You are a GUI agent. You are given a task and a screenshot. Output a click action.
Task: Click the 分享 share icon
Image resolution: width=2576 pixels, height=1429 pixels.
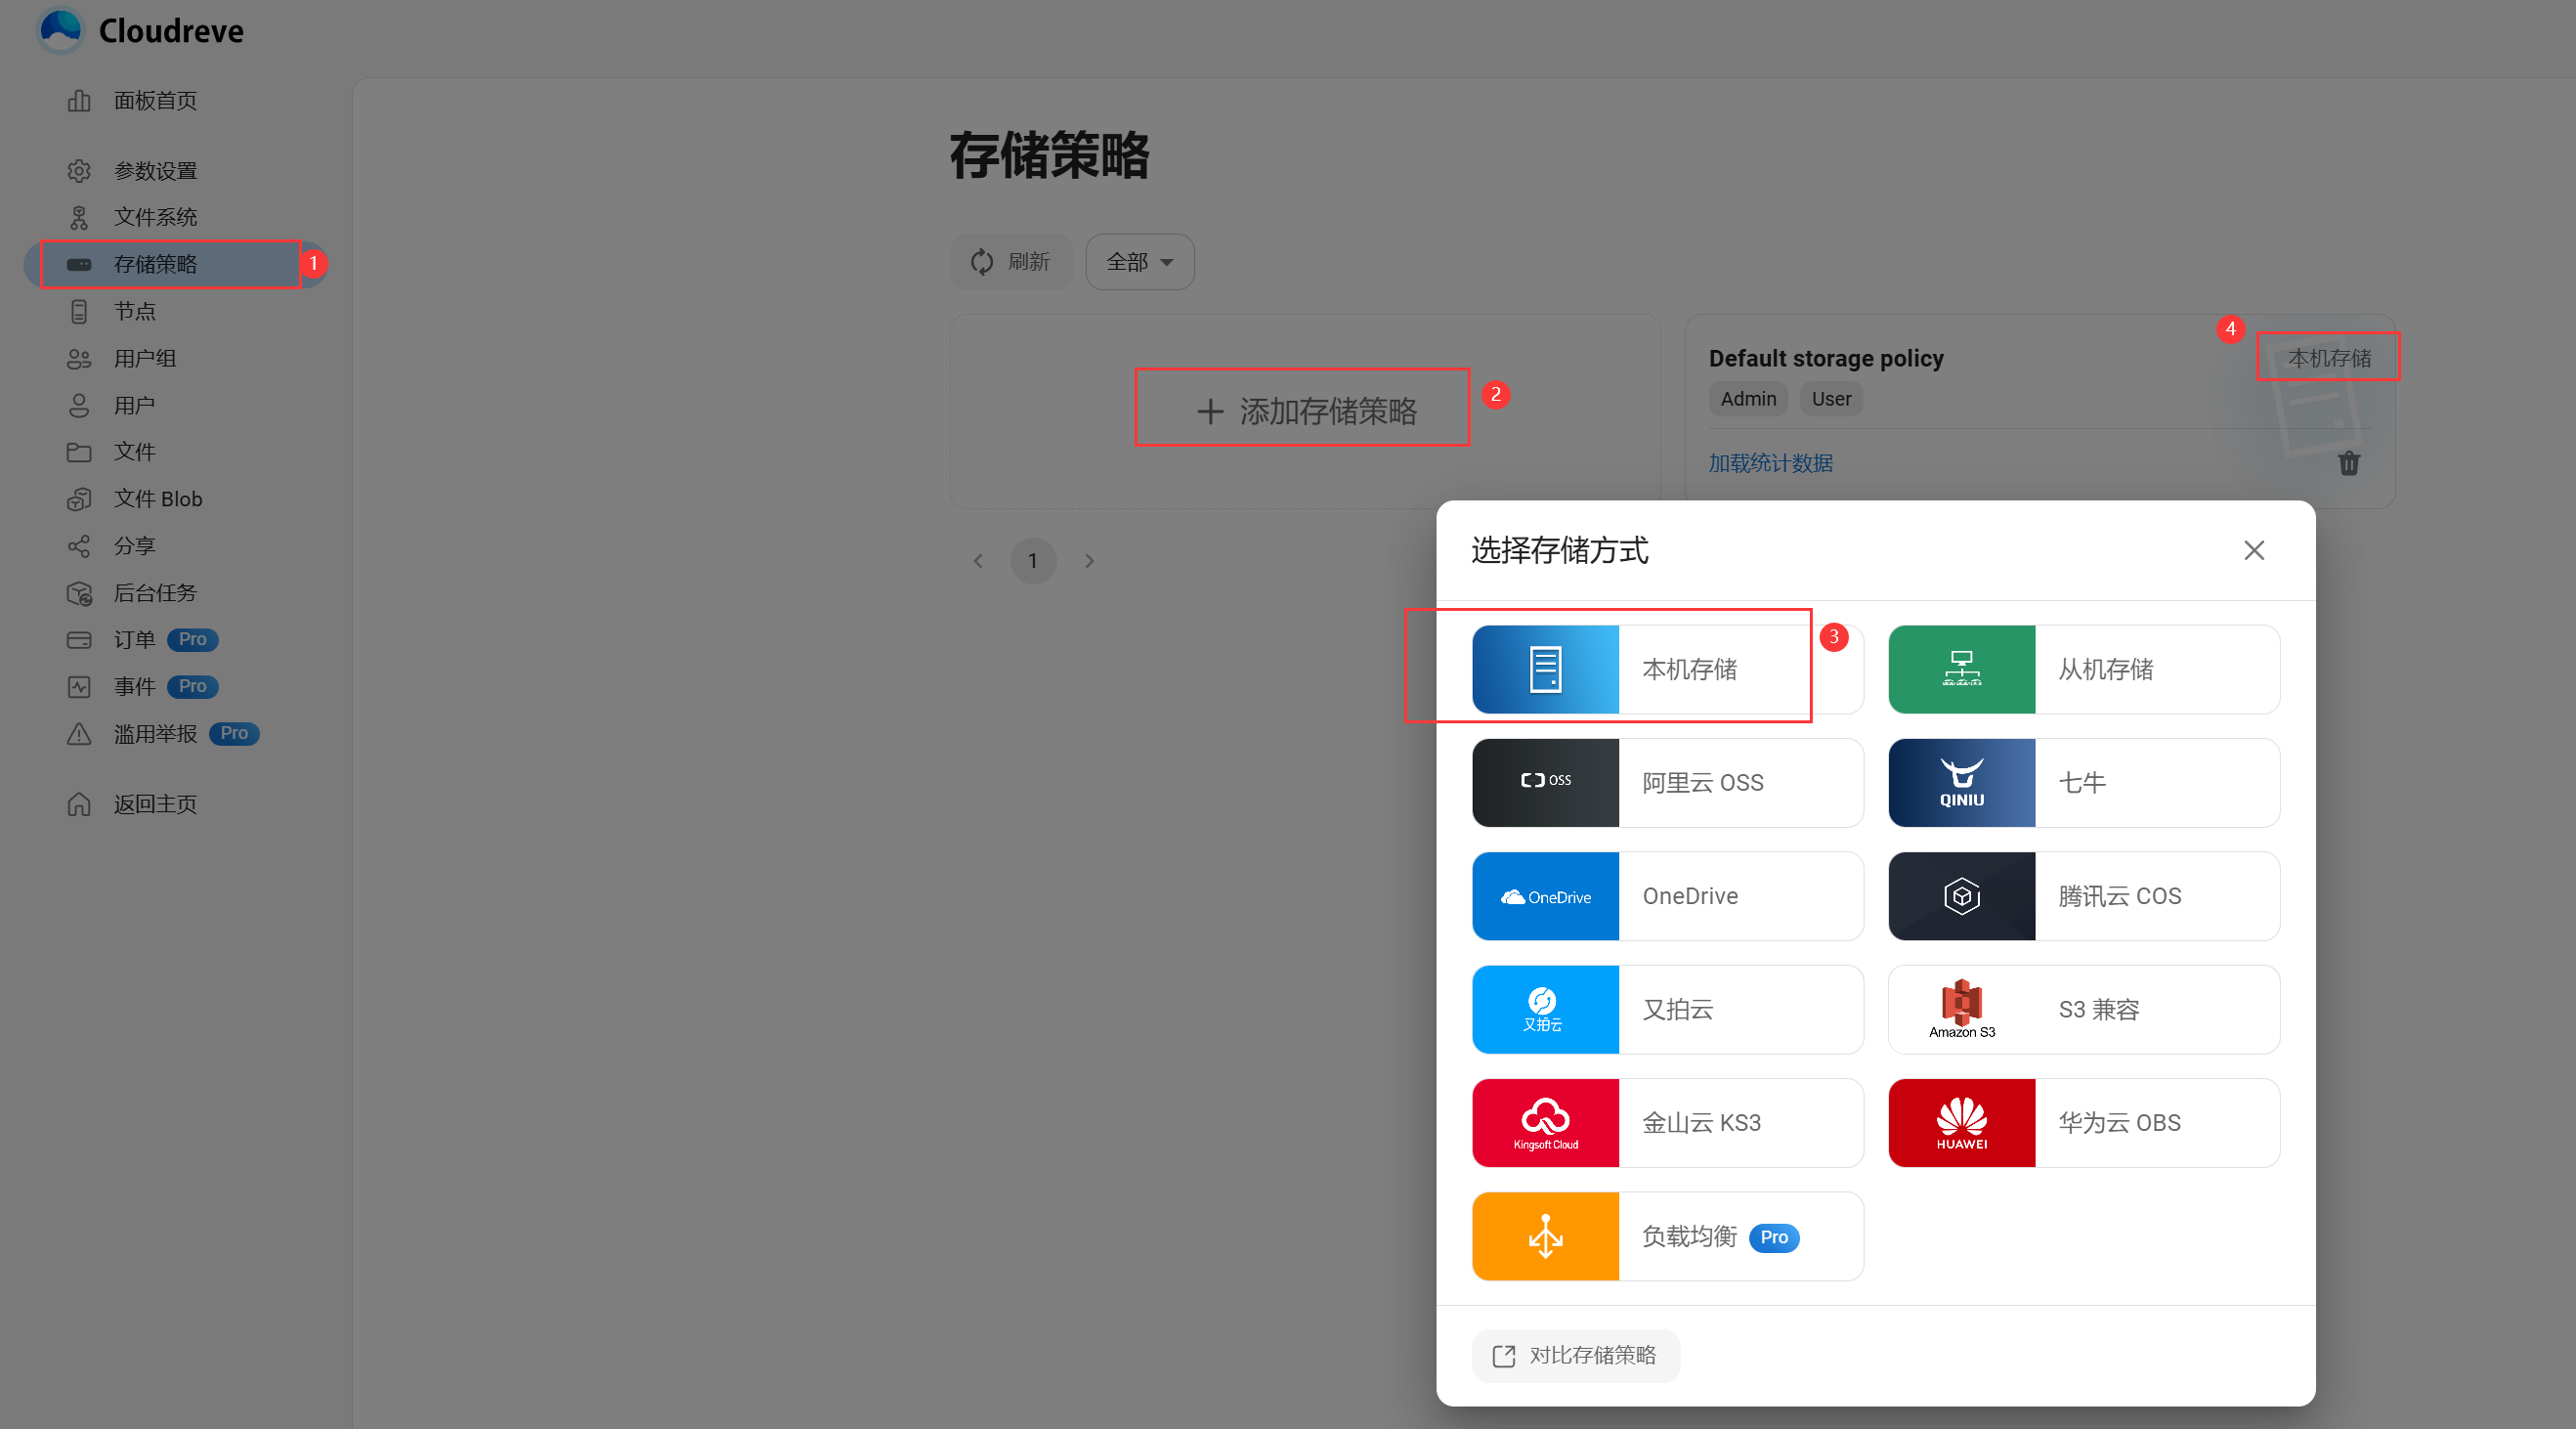79,546
